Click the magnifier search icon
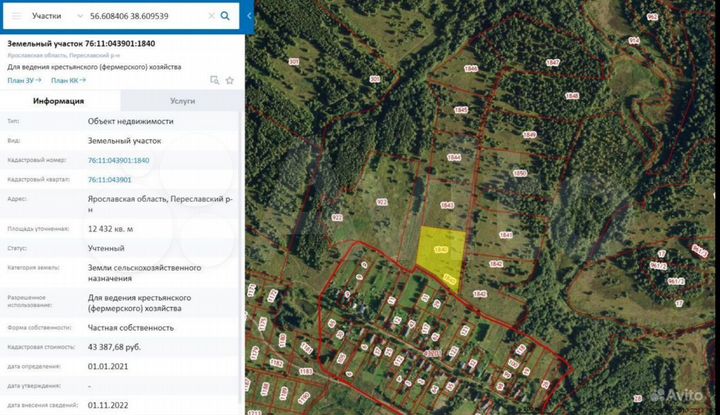This screenshot has width=720, height=415. click(x=226, y=17)
